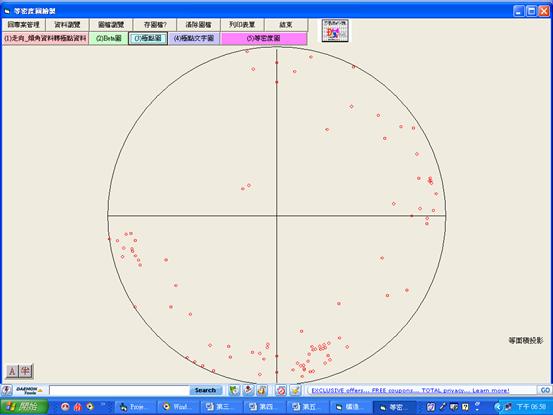
Task: Click the green shield toolbar icon
Action: coord(234,390)
